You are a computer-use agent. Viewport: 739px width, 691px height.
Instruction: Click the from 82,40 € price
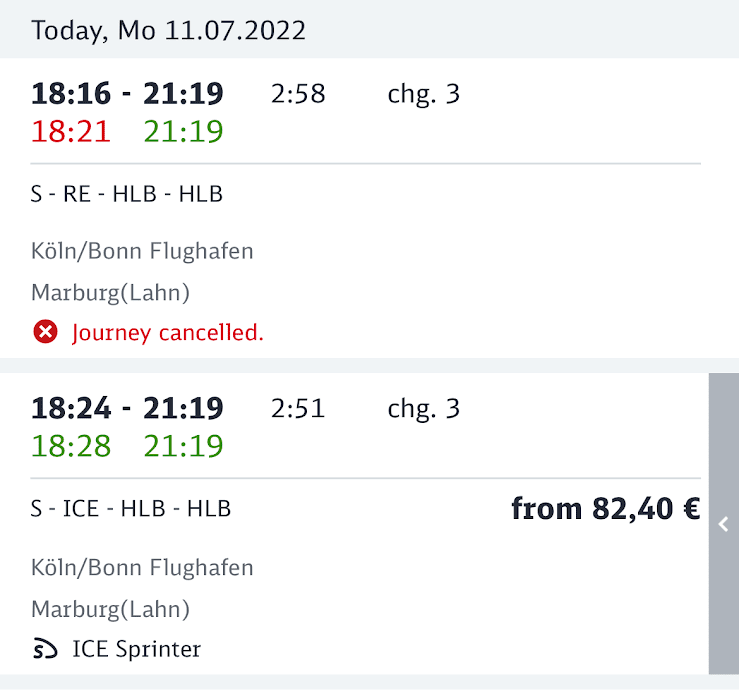605,509
